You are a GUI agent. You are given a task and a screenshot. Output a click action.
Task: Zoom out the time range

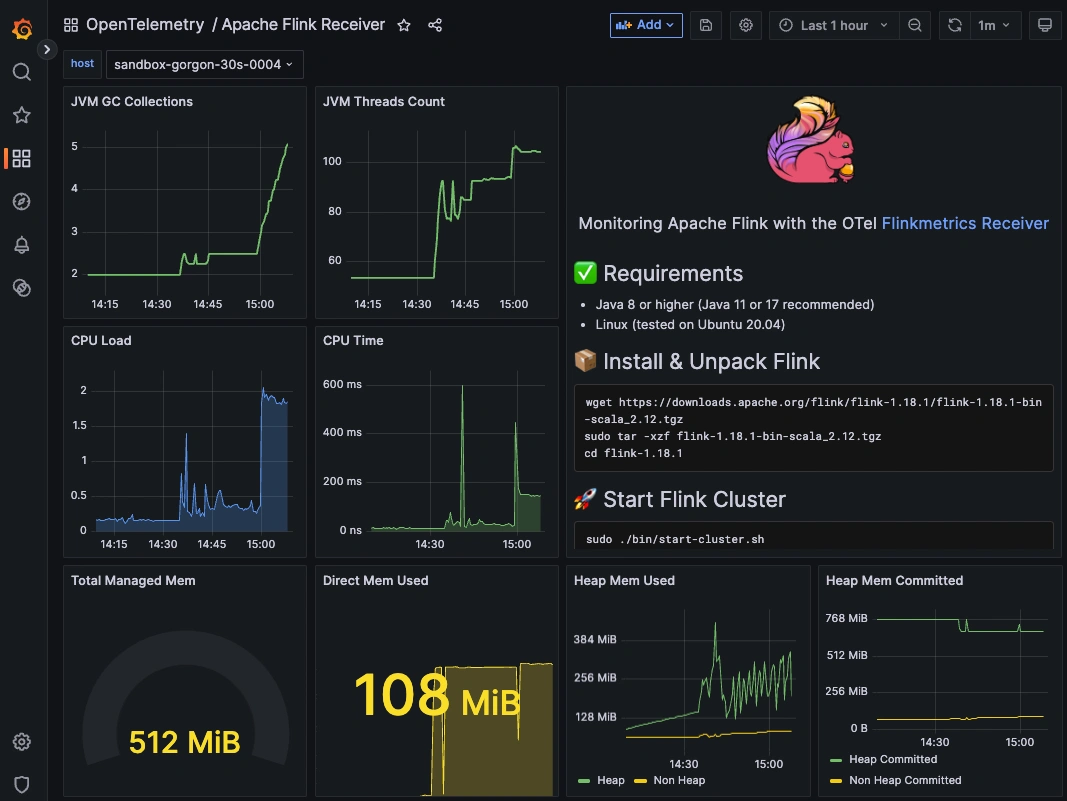[915, 25]
